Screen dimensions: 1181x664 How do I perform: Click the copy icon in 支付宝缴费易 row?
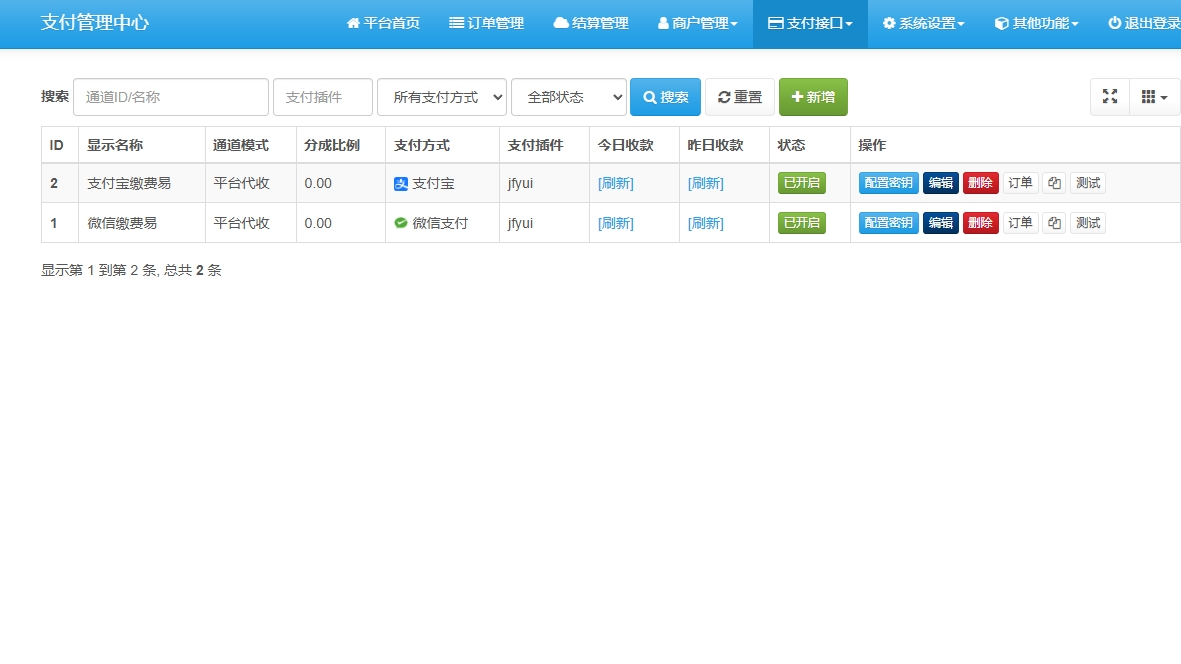1053,183
